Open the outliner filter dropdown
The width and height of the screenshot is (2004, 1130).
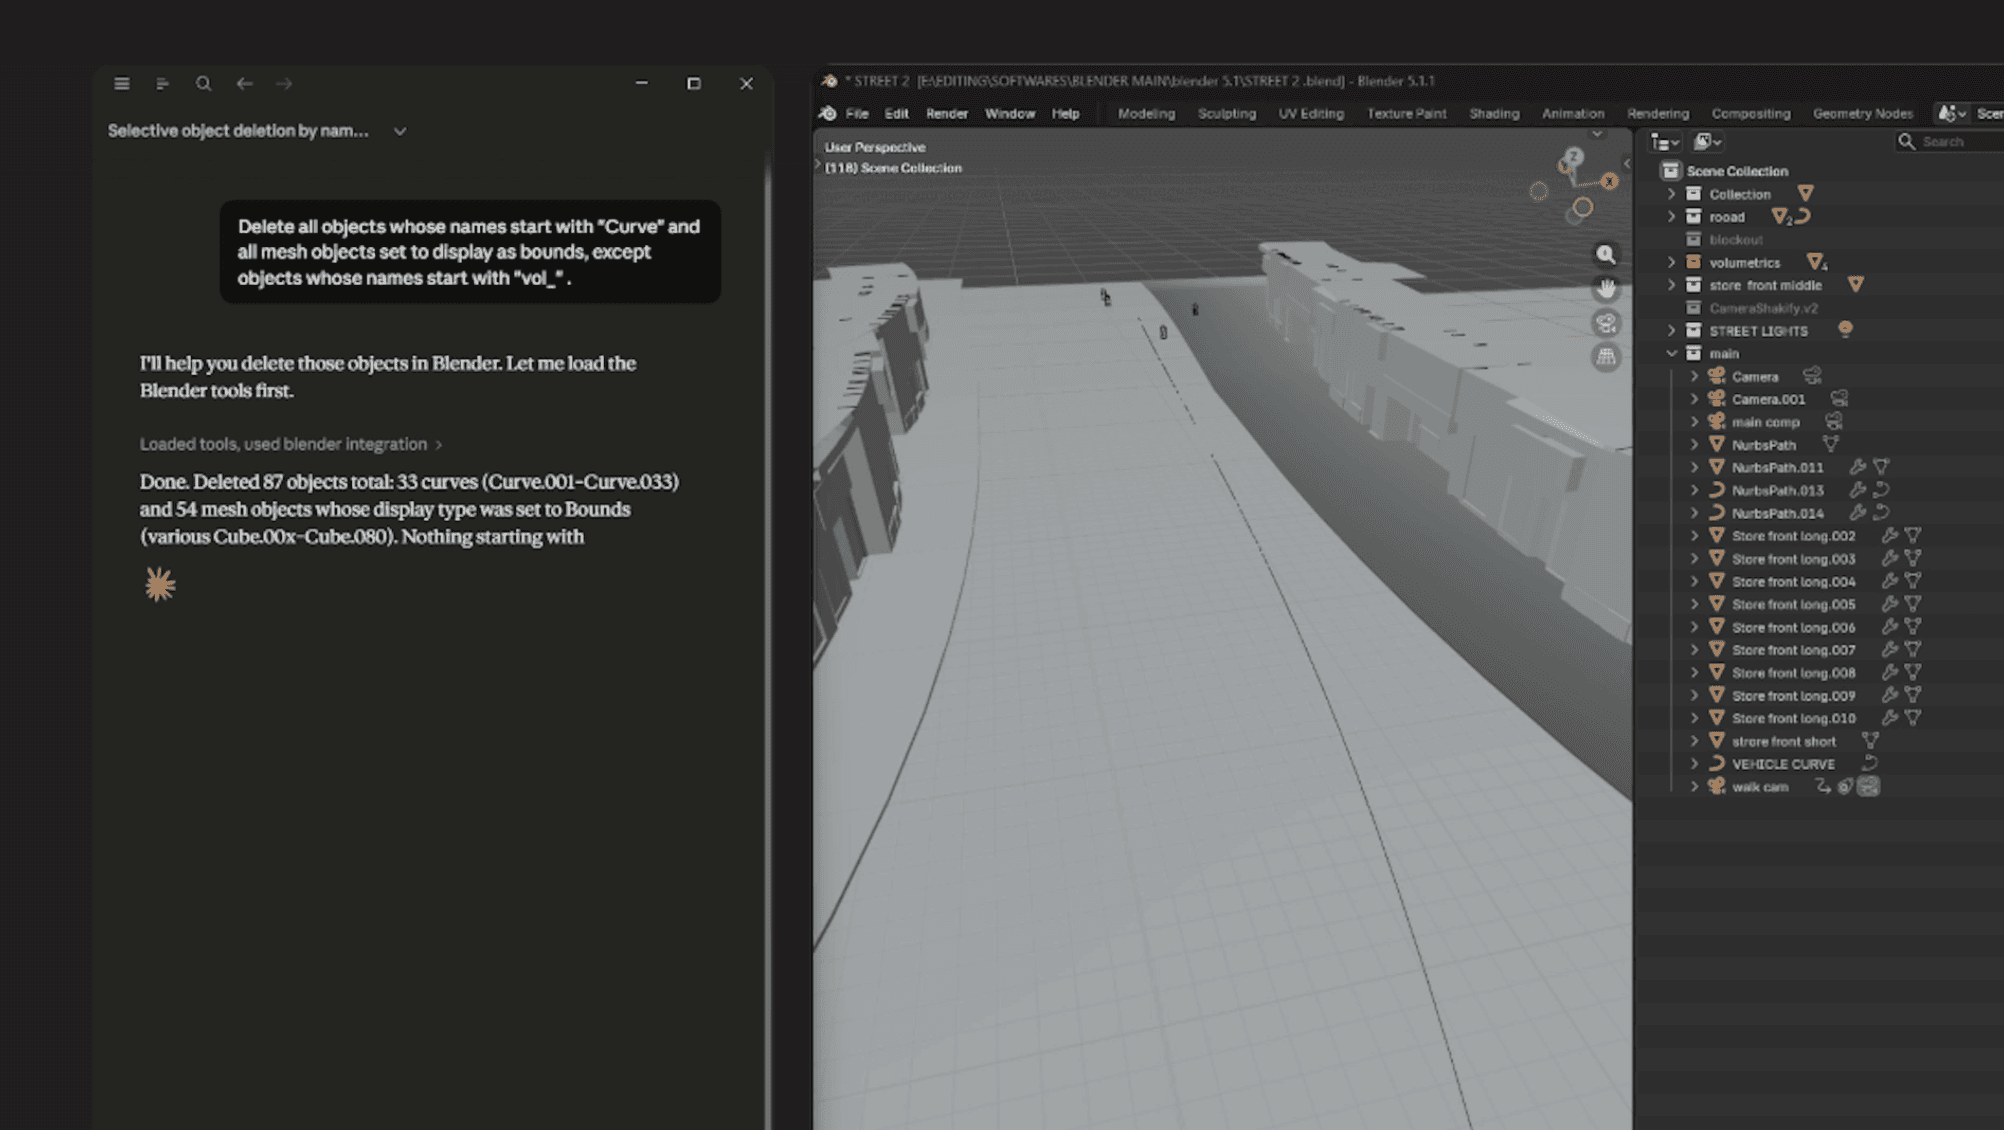pyautogui.click(x=1707, y=142)
